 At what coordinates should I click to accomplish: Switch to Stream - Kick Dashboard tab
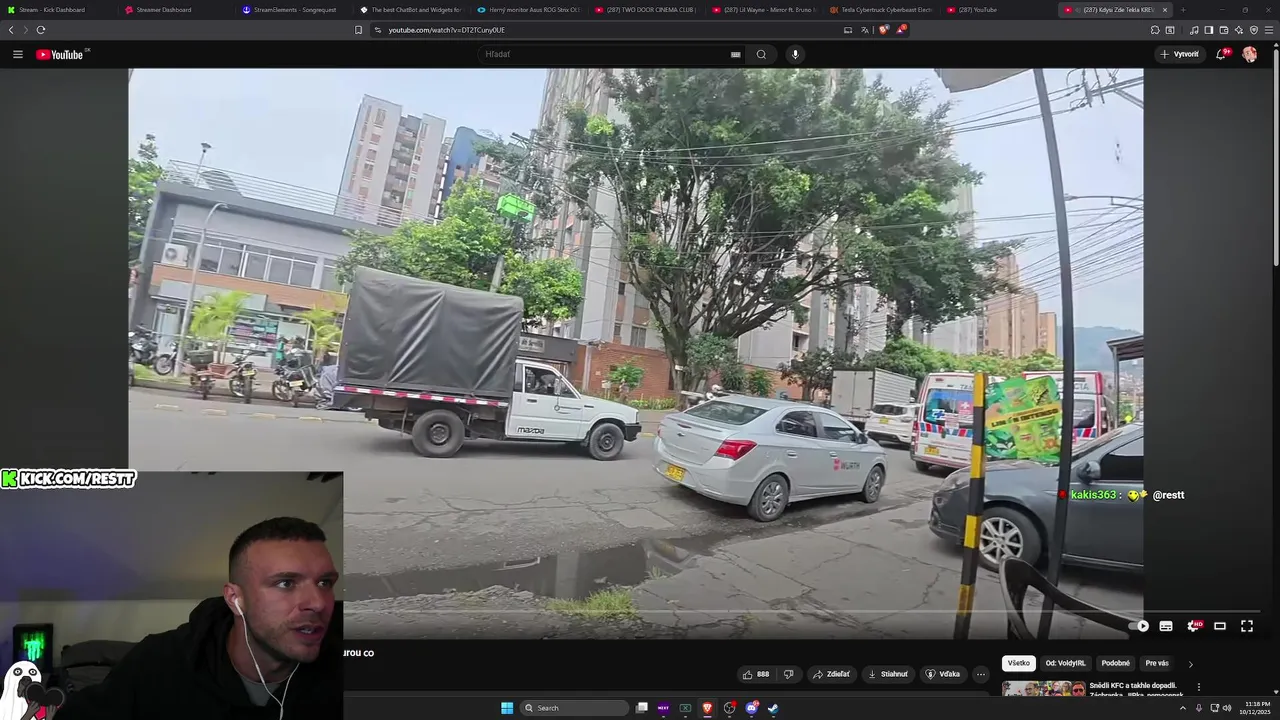tap(58, 10)
